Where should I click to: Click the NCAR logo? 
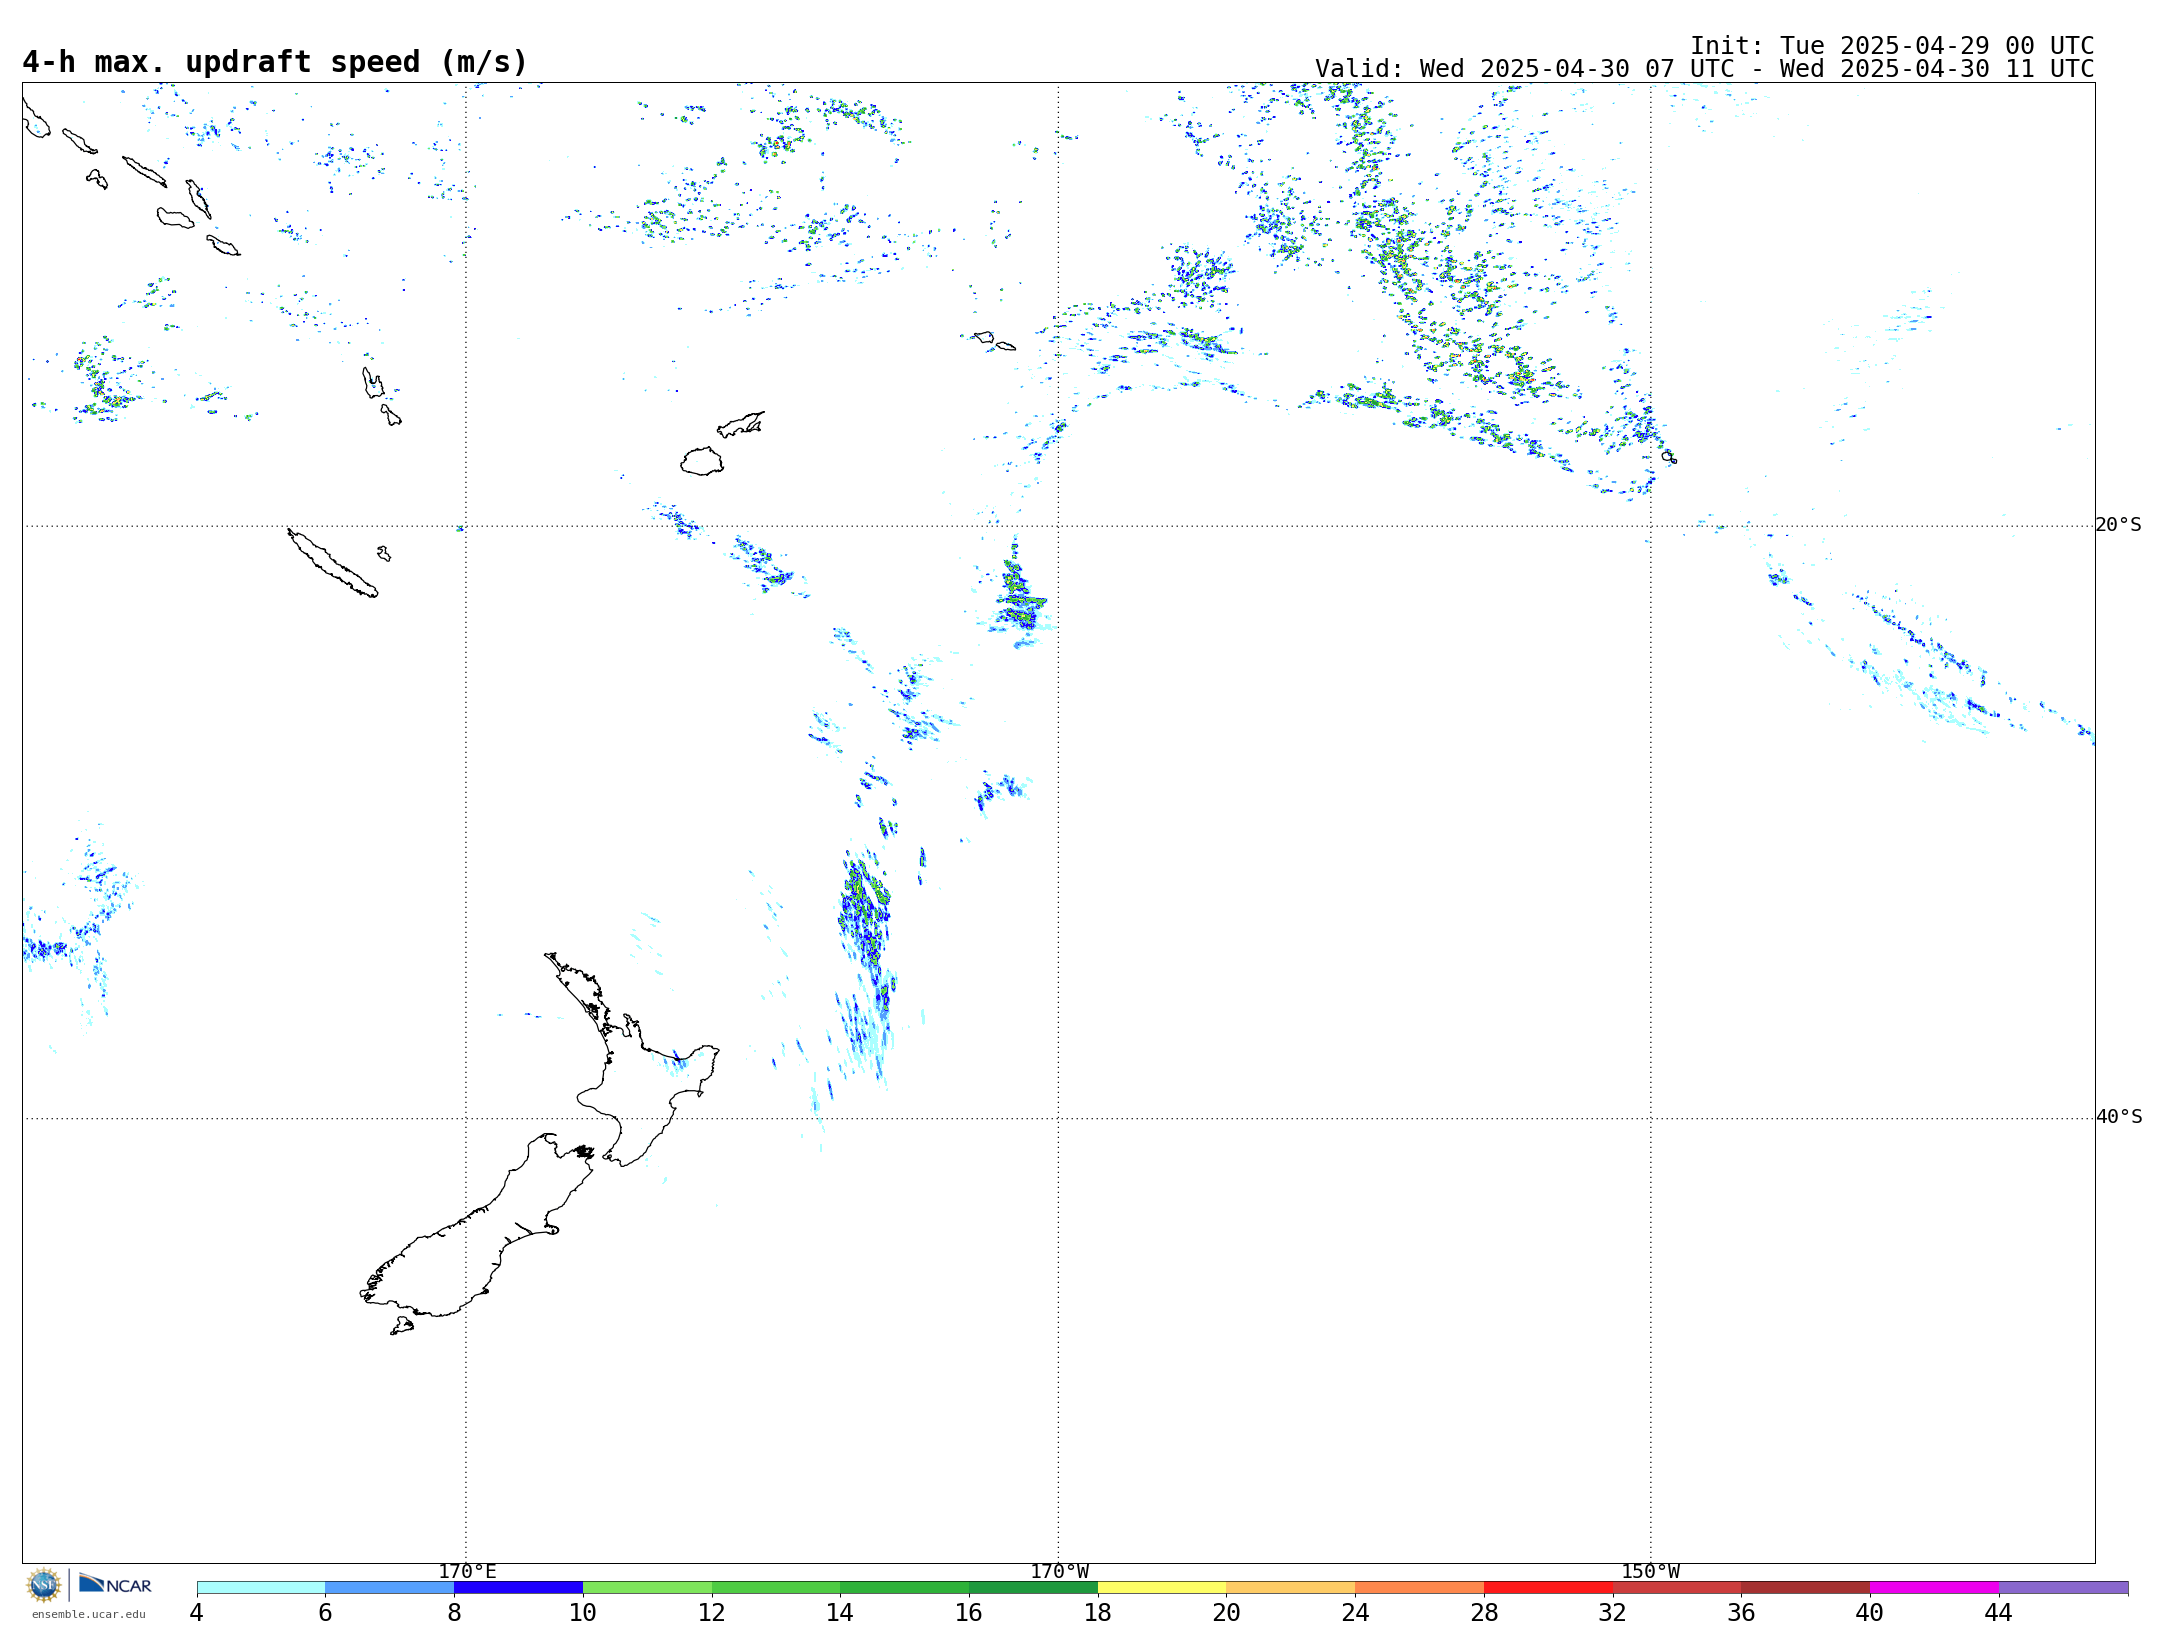[x=115, y=1584]
